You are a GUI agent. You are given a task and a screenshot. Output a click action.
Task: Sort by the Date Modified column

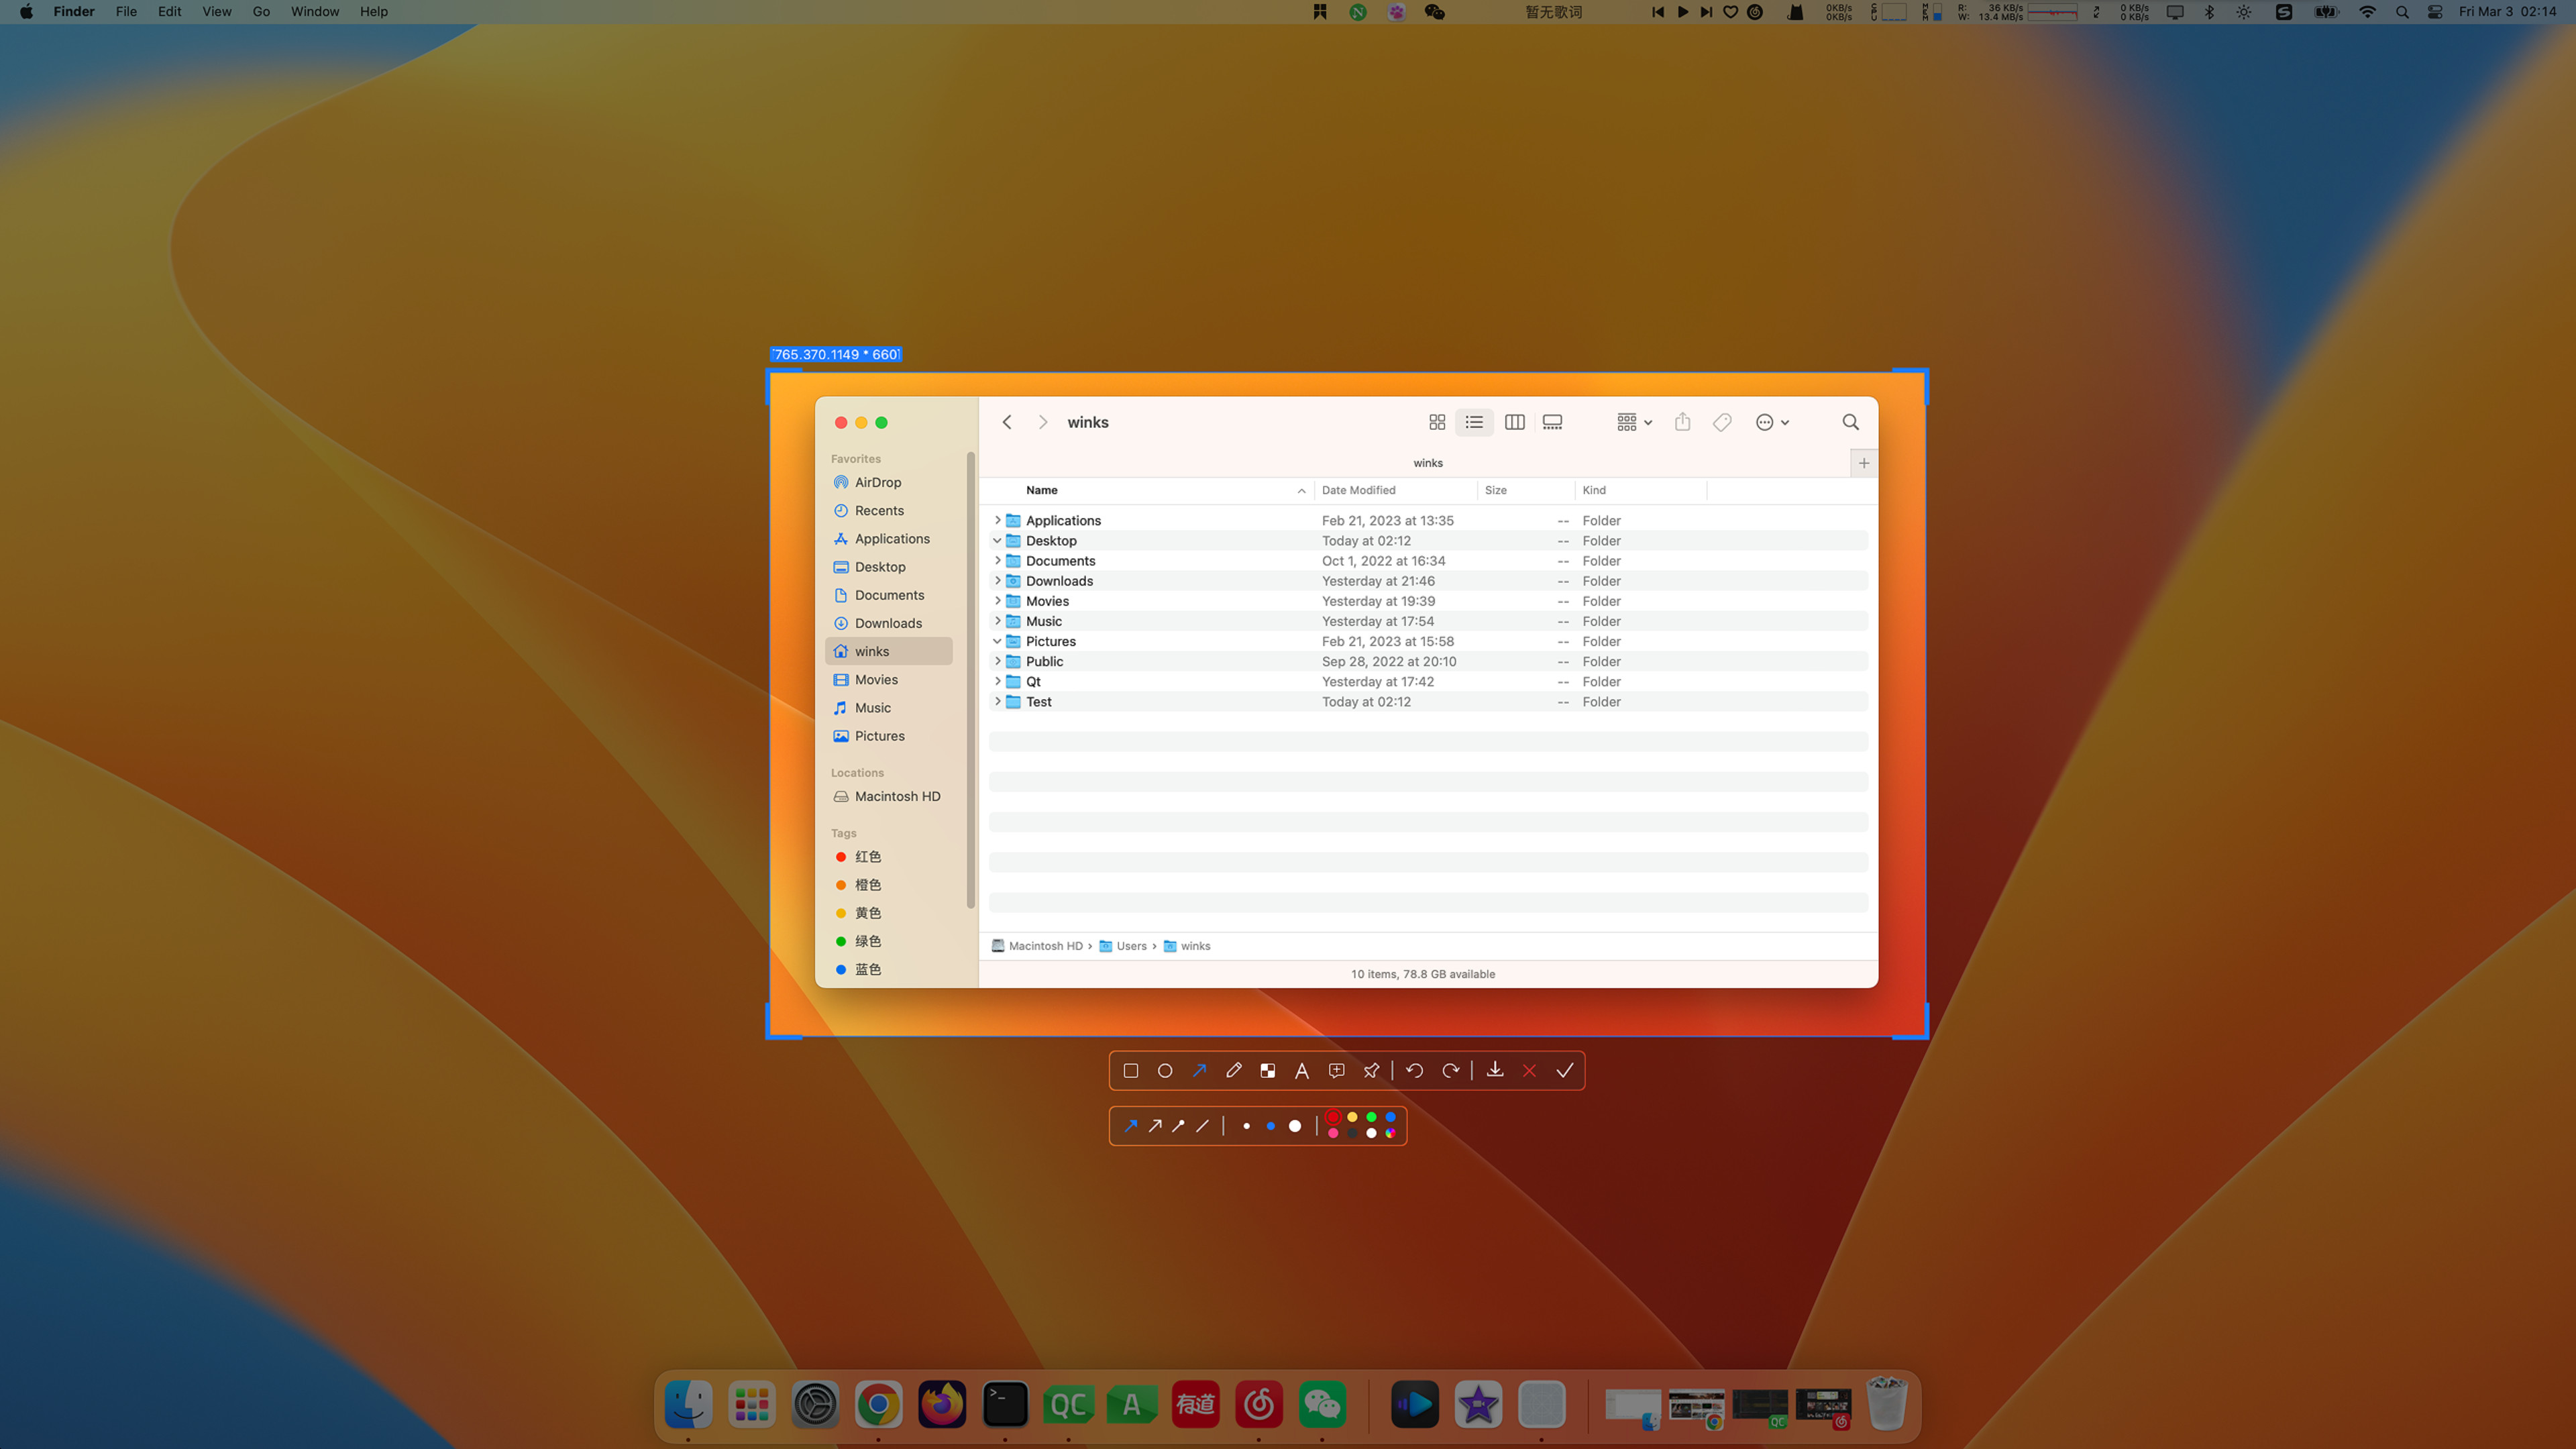[x=1395, y=490]
